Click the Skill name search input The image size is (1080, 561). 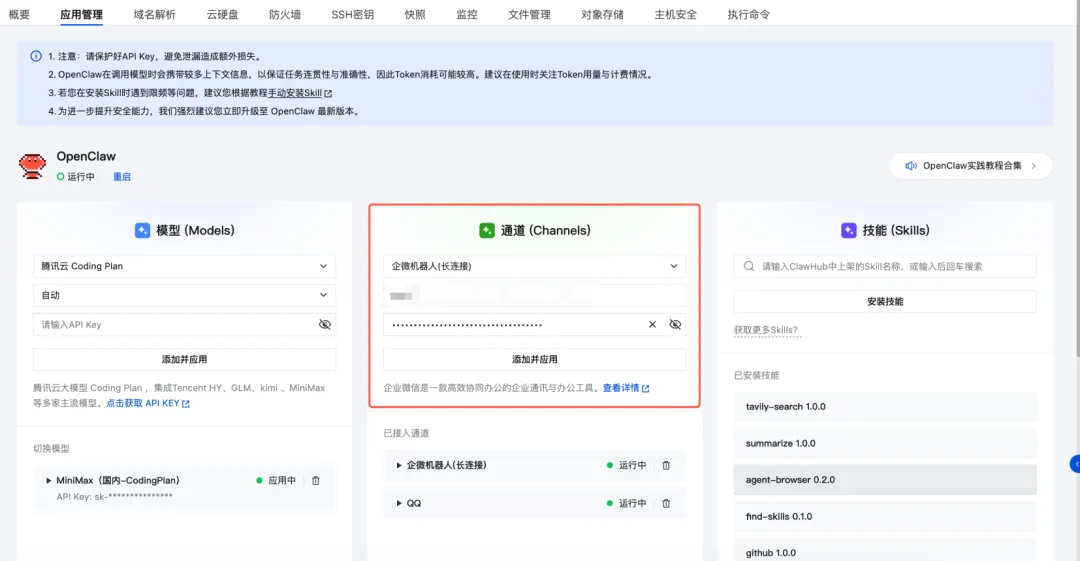[x=885, y=266]
